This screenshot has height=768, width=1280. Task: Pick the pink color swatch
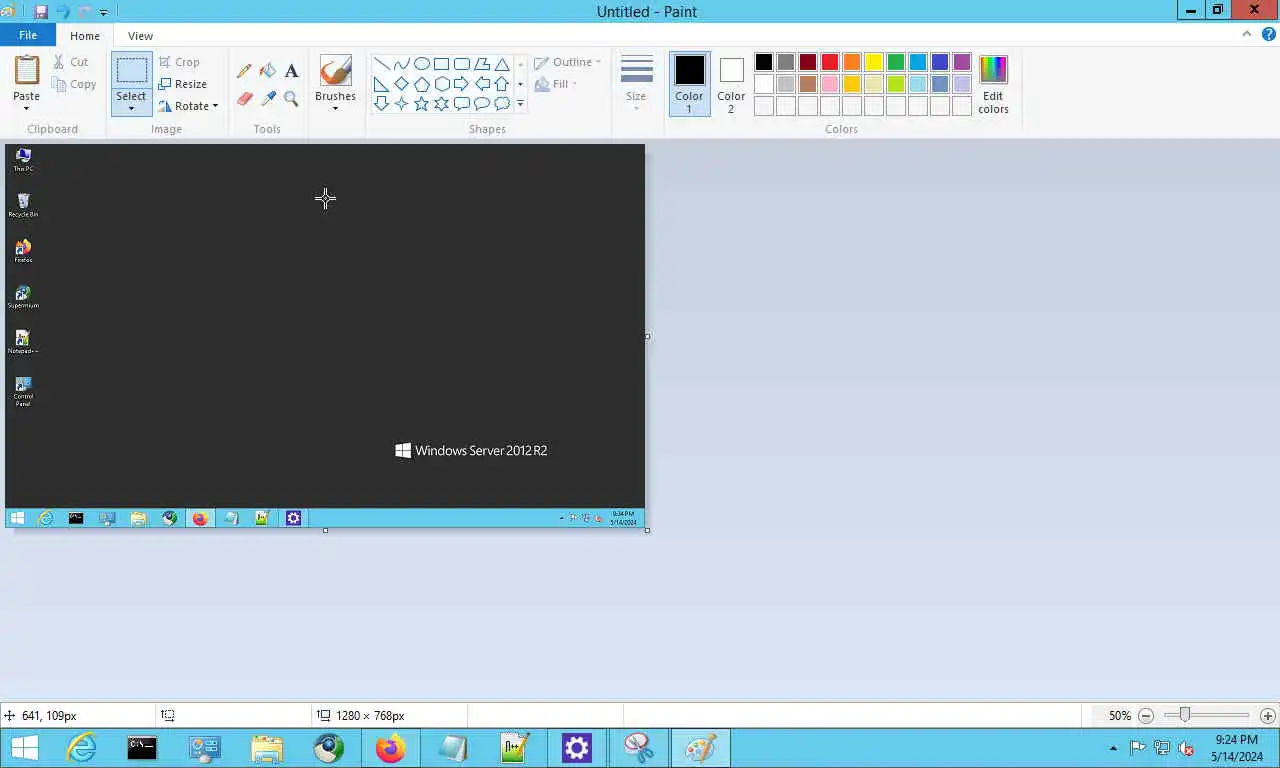click(830, 84)
